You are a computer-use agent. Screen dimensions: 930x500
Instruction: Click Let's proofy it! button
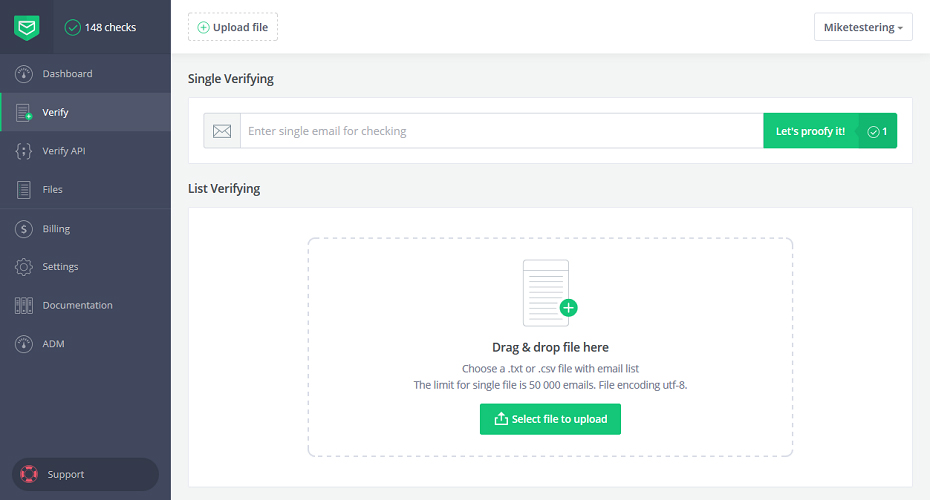810,131
